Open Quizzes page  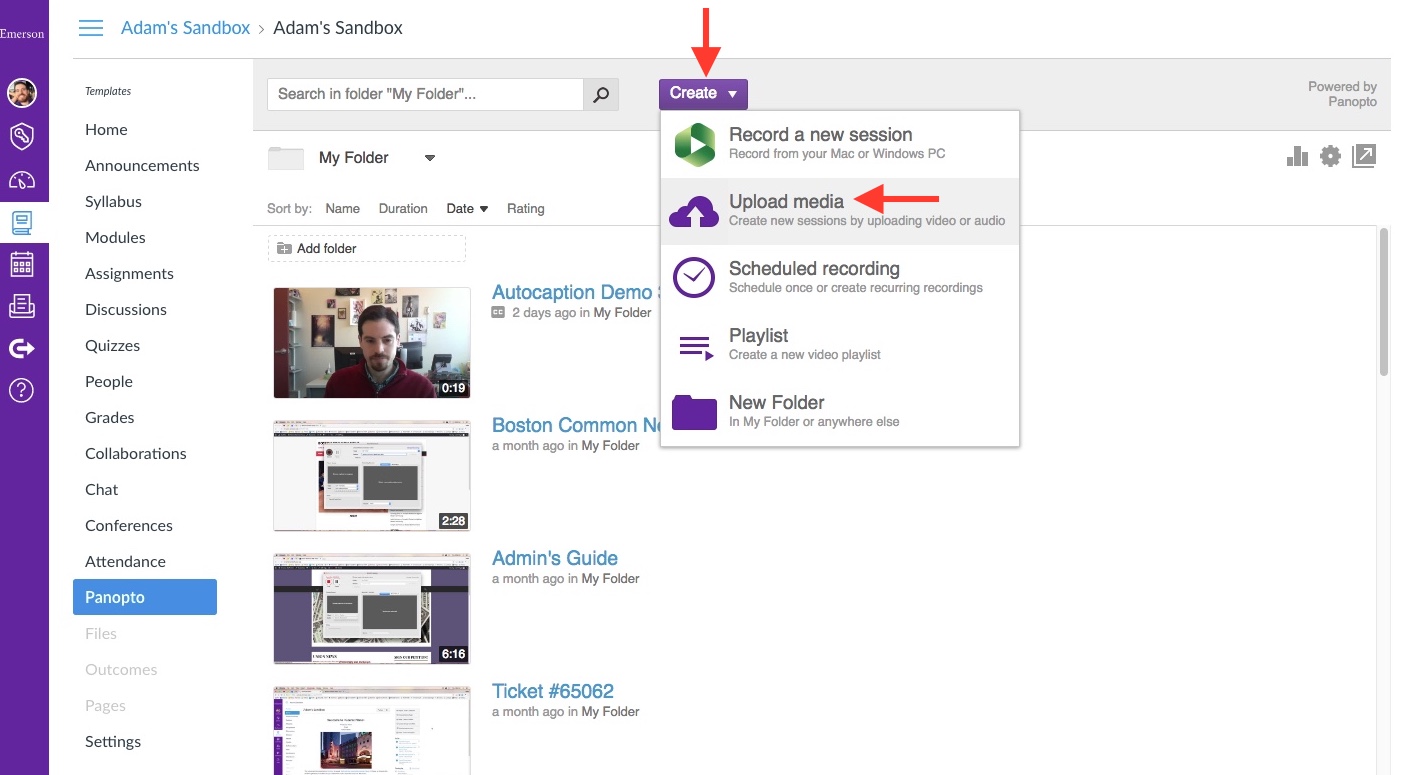(x=112, y=346)
